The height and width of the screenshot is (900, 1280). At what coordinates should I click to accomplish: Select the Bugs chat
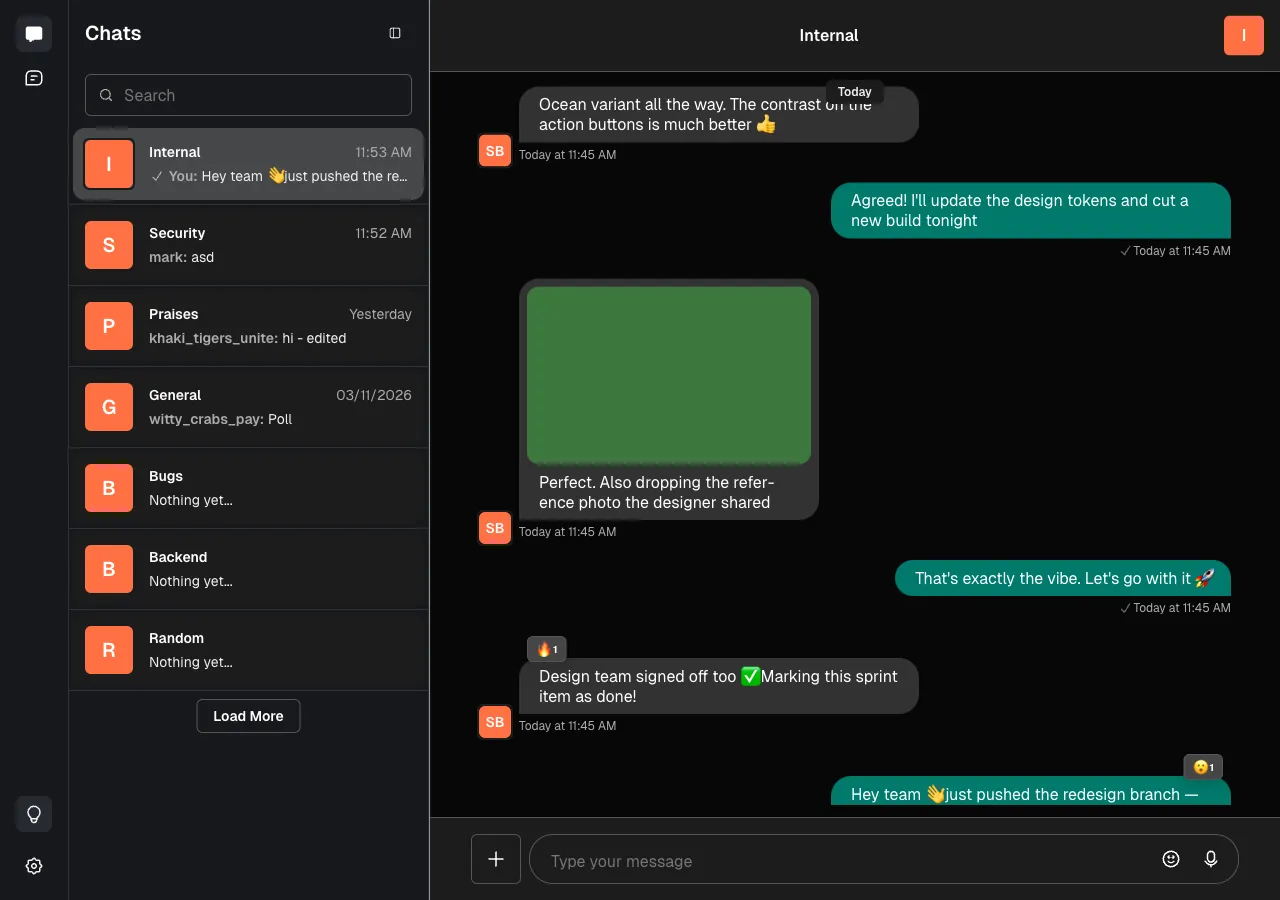(x=248, y=488)
